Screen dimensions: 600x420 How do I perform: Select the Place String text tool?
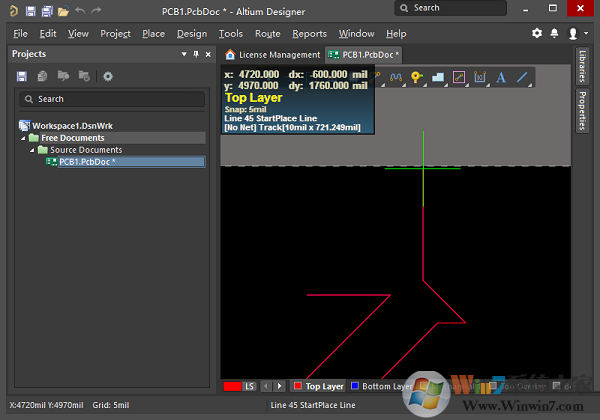501,78
